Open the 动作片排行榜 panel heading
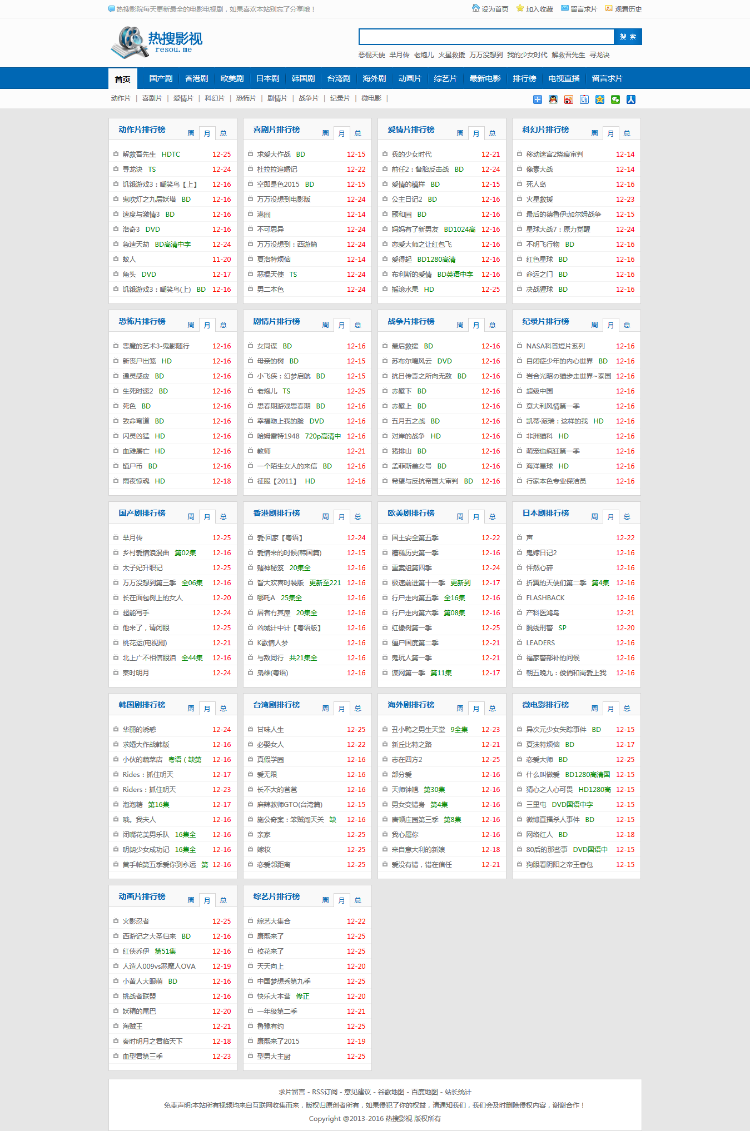 click(142, 130)
